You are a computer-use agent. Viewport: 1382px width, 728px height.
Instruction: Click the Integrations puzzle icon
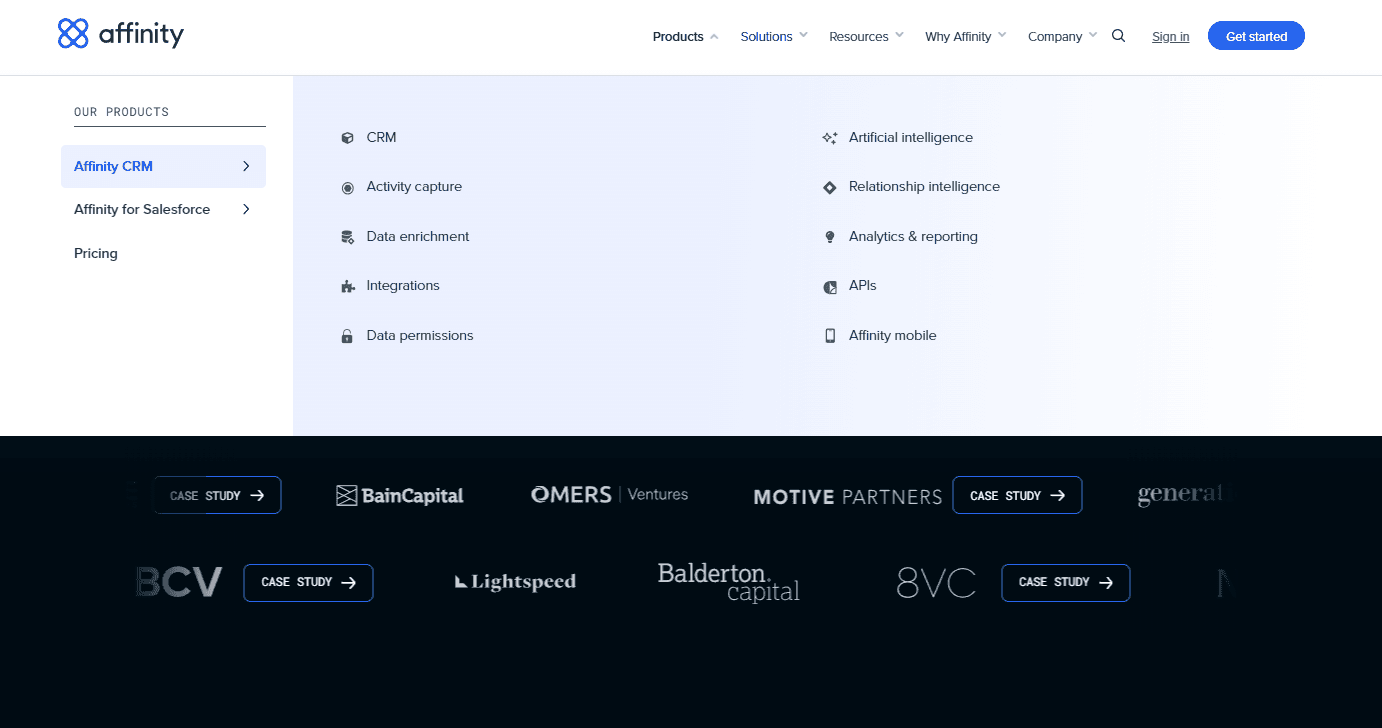point(347,286)
